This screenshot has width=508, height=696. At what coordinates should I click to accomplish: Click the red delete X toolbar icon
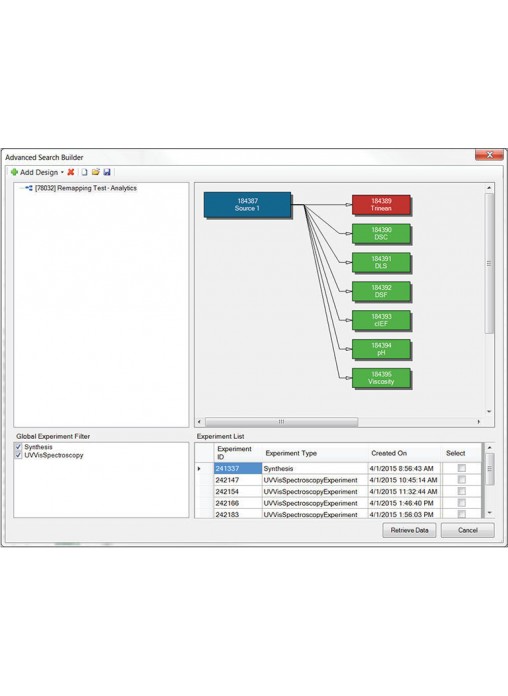tap(71, 172)
